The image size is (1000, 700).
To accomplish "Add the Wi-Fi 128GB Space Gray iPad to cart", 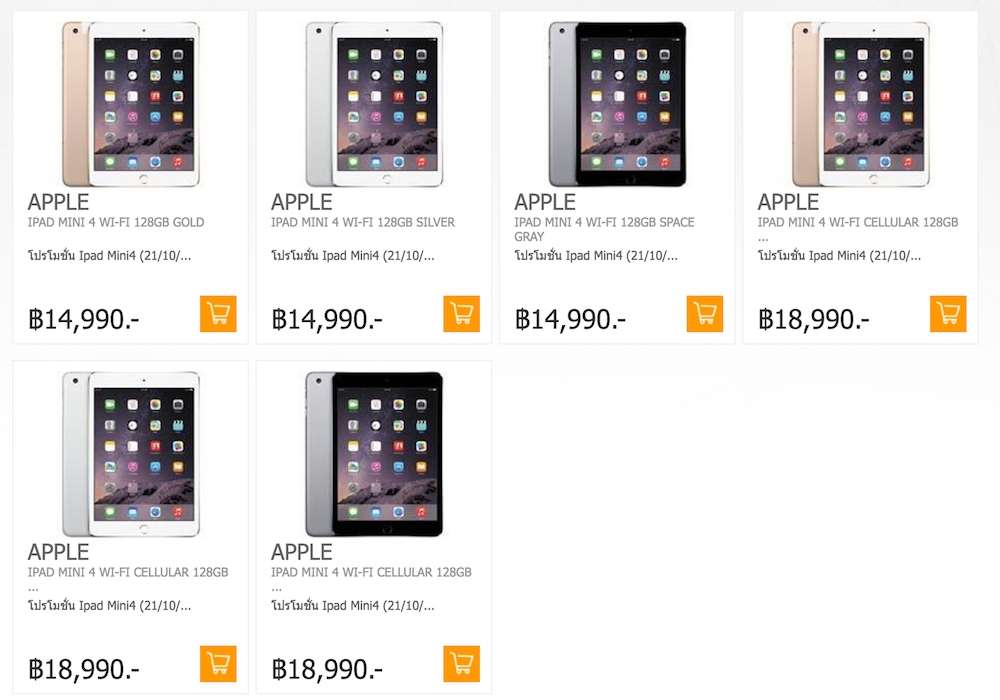I will click(705, 314).
